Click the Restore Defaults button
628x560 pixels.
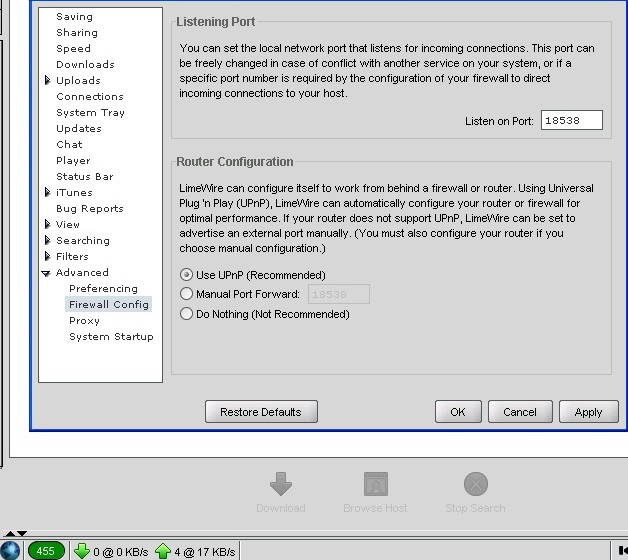coord(261,412)
